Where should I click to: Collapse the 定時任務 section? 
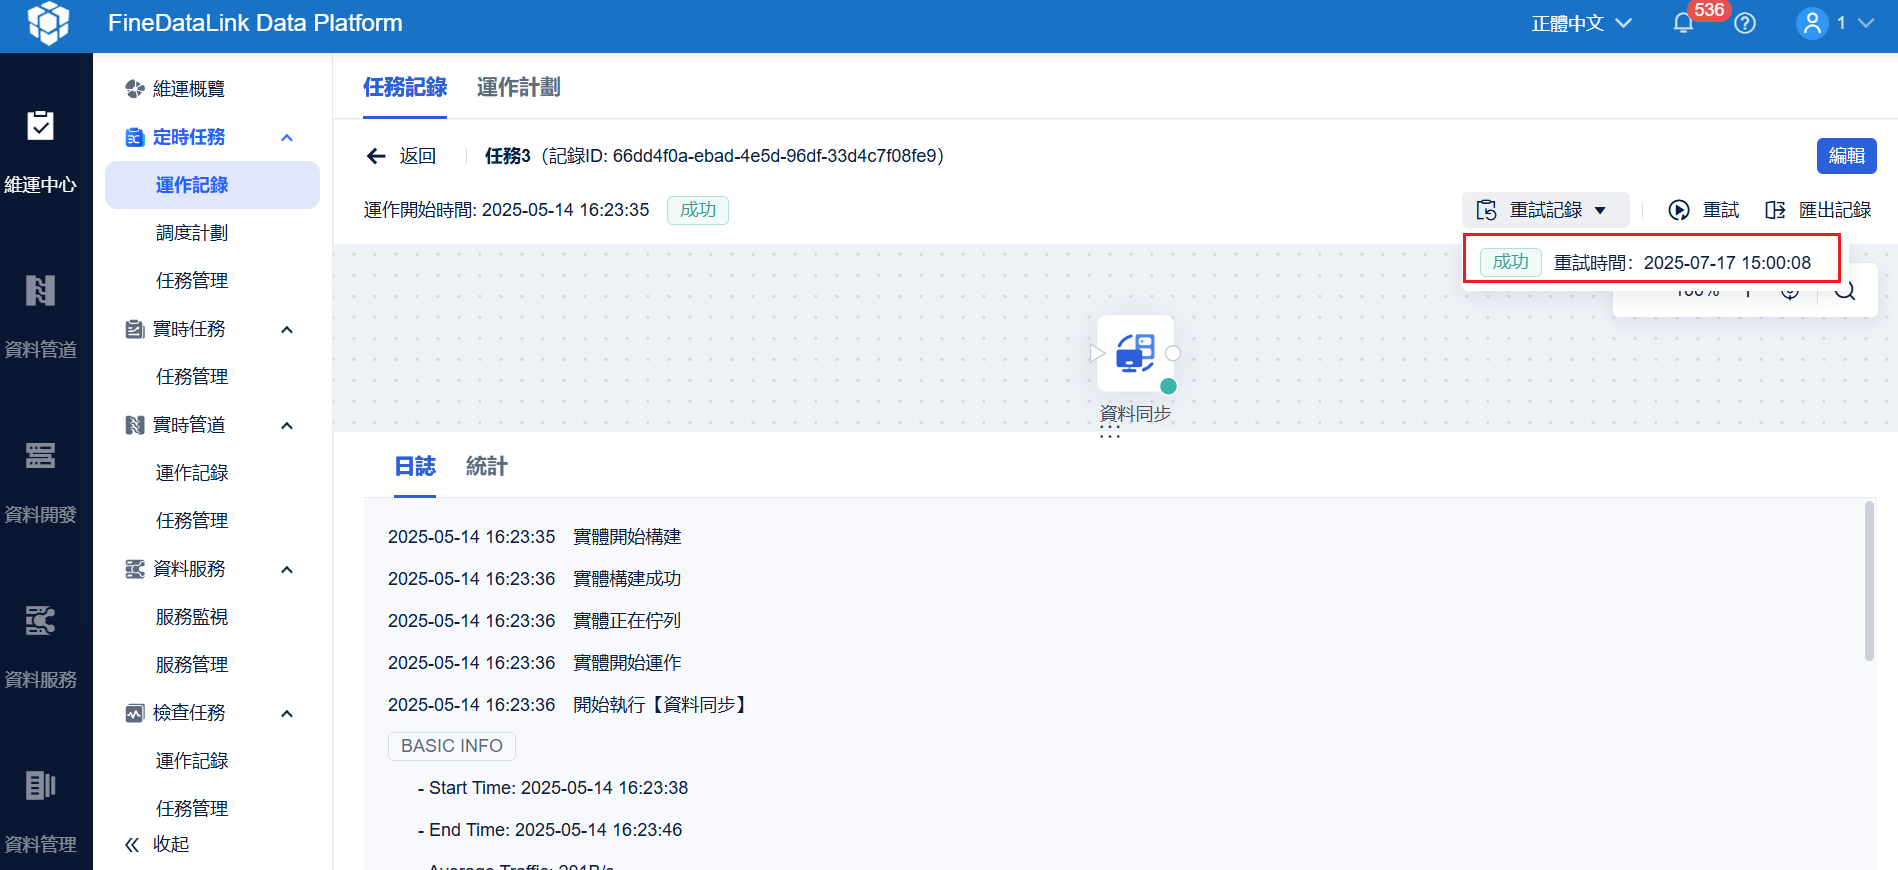click(287, 137)
